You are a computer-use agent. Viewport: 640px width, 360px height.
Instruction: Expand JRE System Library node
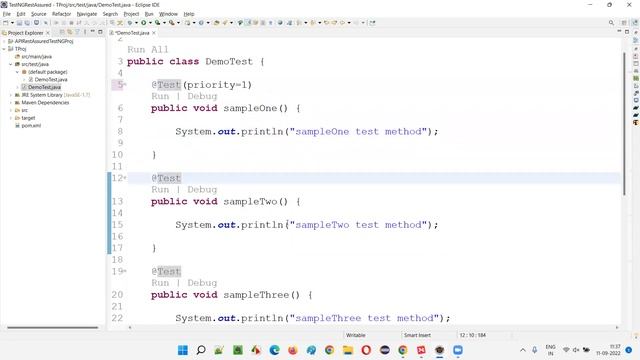[11, 95]
